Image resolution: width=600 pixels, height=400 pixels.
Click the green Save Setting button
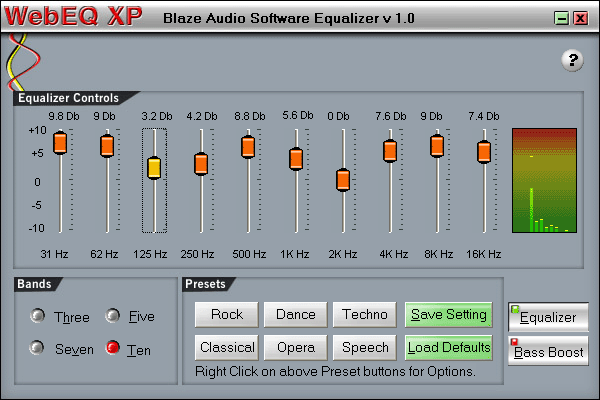point(449,315)
